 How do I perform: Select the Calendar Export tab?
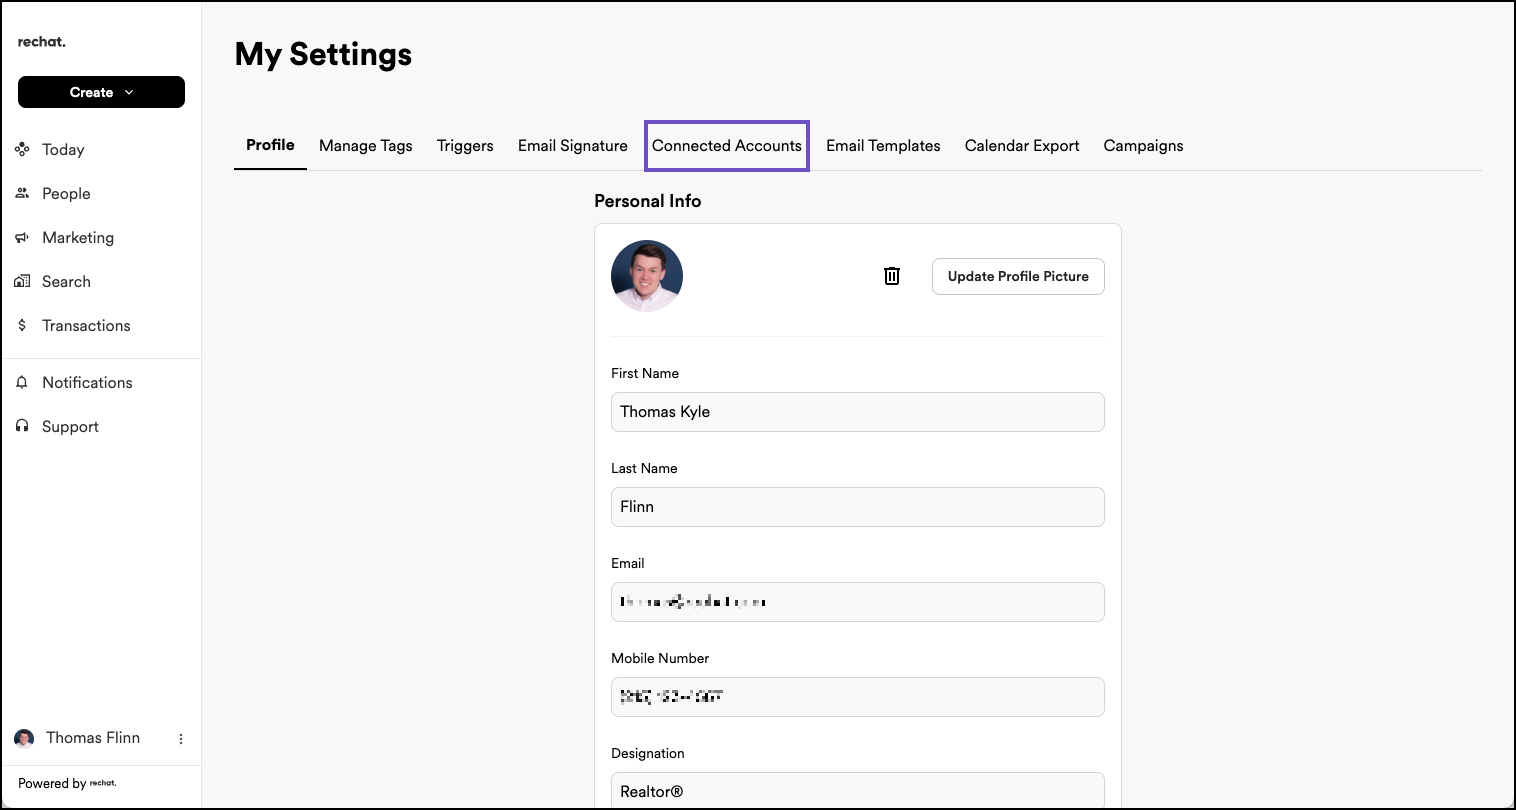(1021, 146)
